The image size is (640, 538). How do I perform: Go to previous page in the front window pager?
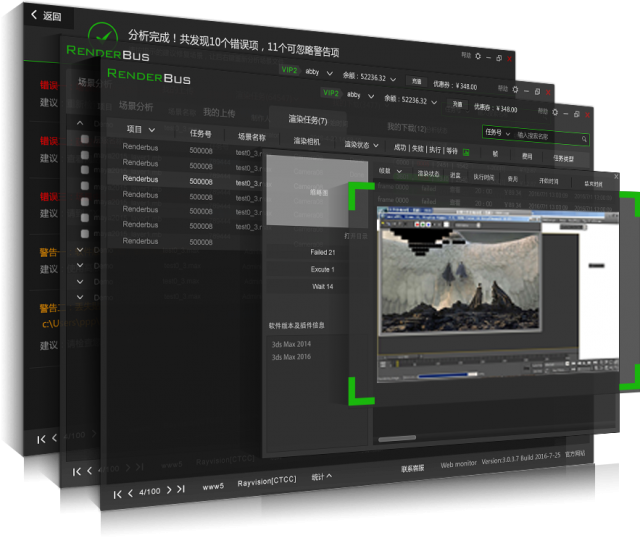coord(130,494)
